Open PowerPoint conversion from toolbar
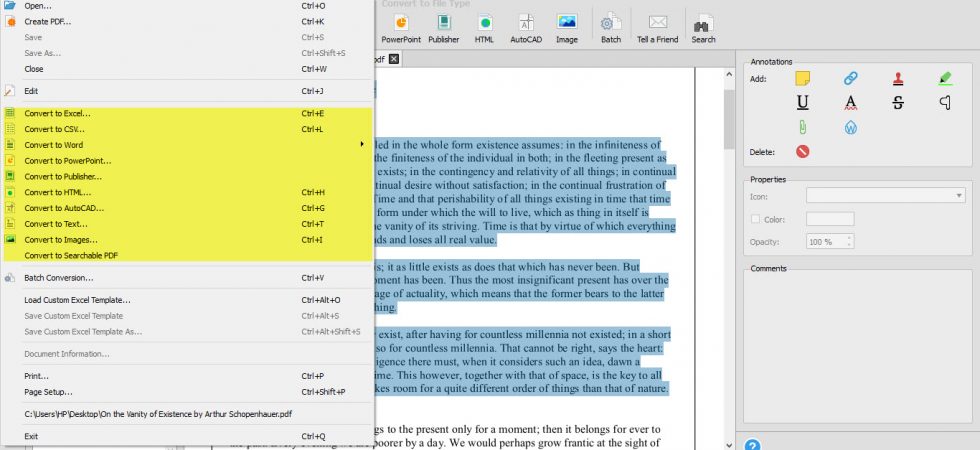 (x=401, y=29)
